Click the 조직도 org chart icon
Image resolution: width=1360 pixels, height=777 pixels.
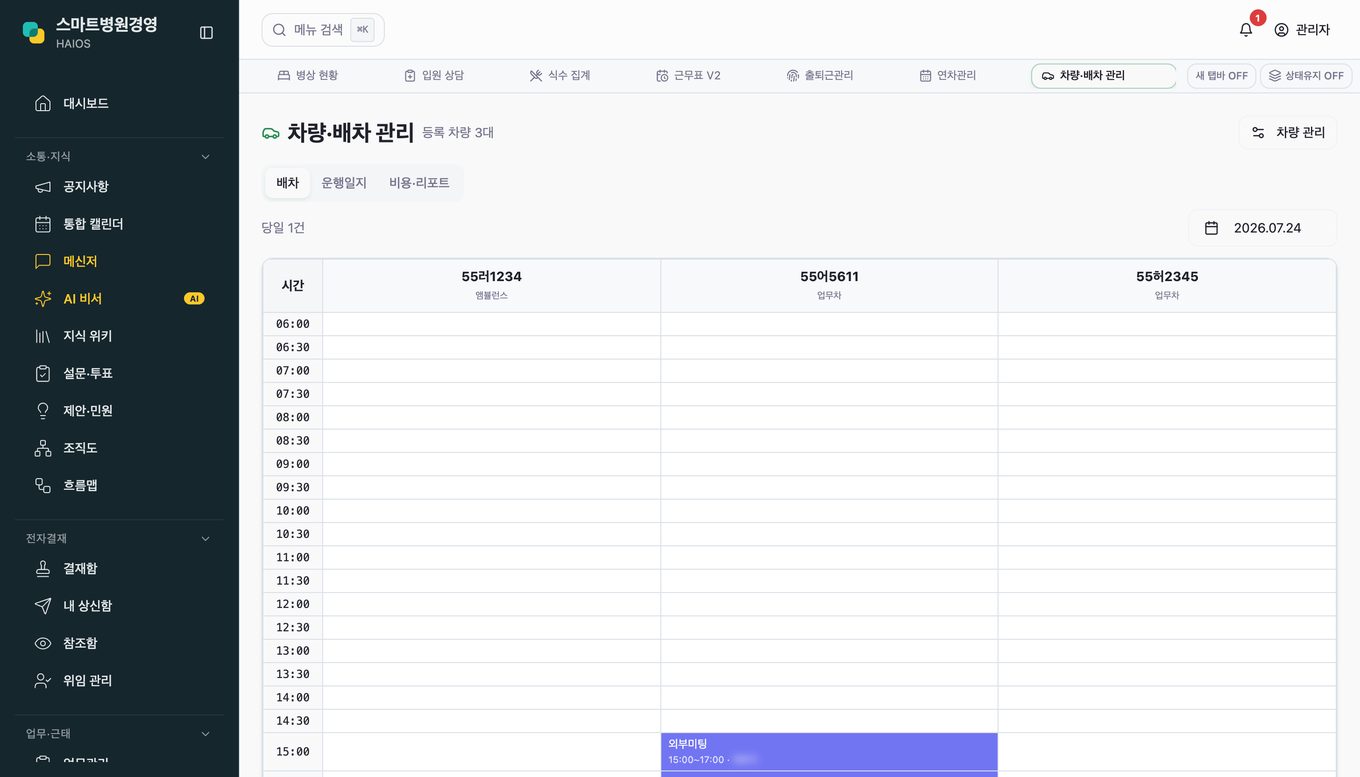pos(43,448)
